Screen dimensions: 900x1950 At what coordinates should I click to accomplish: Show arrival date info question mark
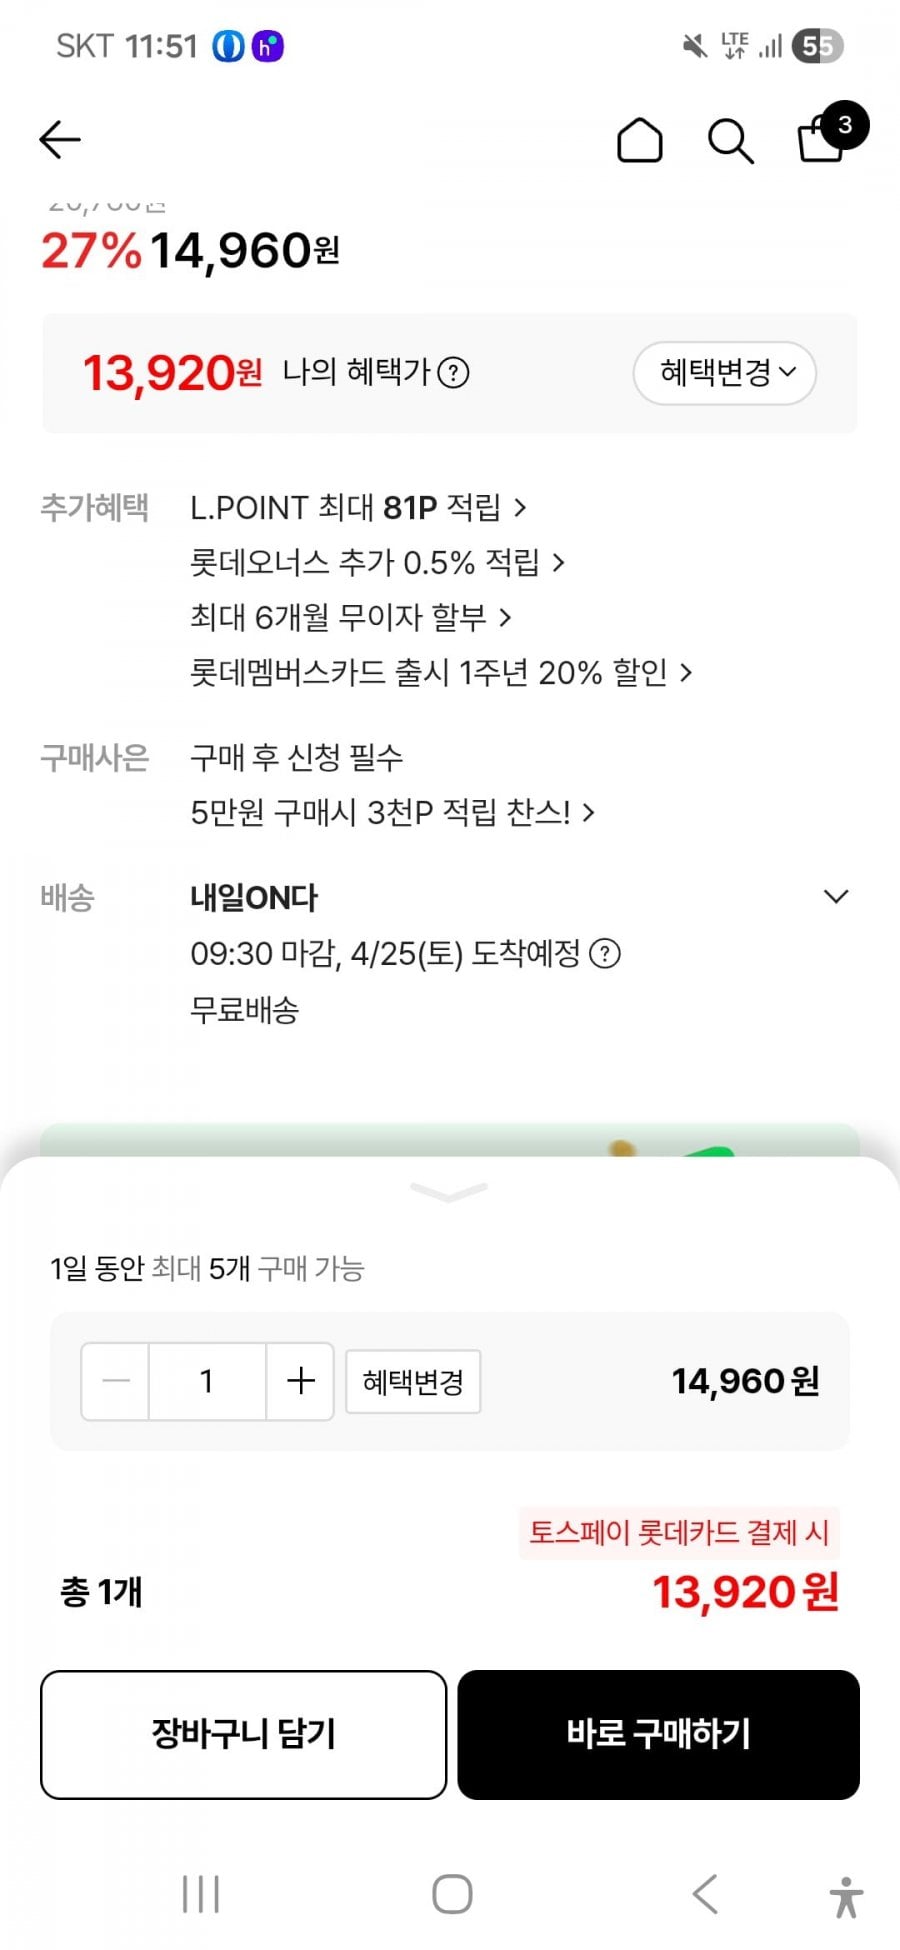click(605, 953)
